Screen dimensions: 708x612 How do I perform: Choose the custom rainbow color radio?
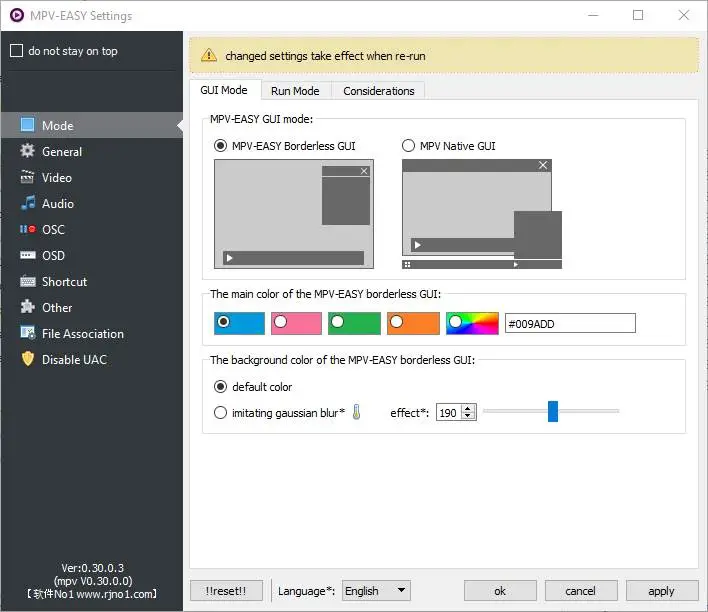click(456, 321)
